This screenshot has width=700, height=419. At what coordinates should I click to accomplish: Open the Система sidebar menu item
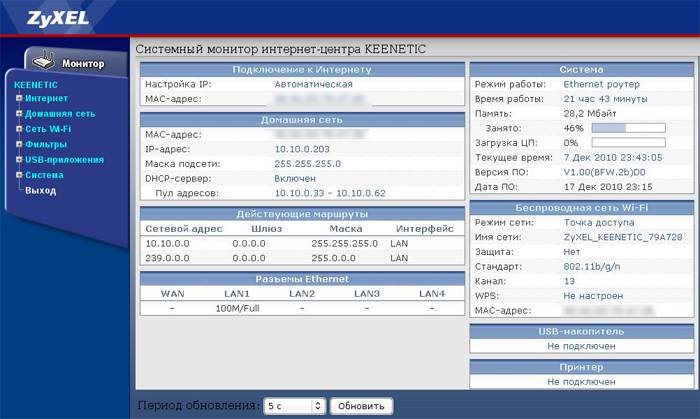(44, 175)
